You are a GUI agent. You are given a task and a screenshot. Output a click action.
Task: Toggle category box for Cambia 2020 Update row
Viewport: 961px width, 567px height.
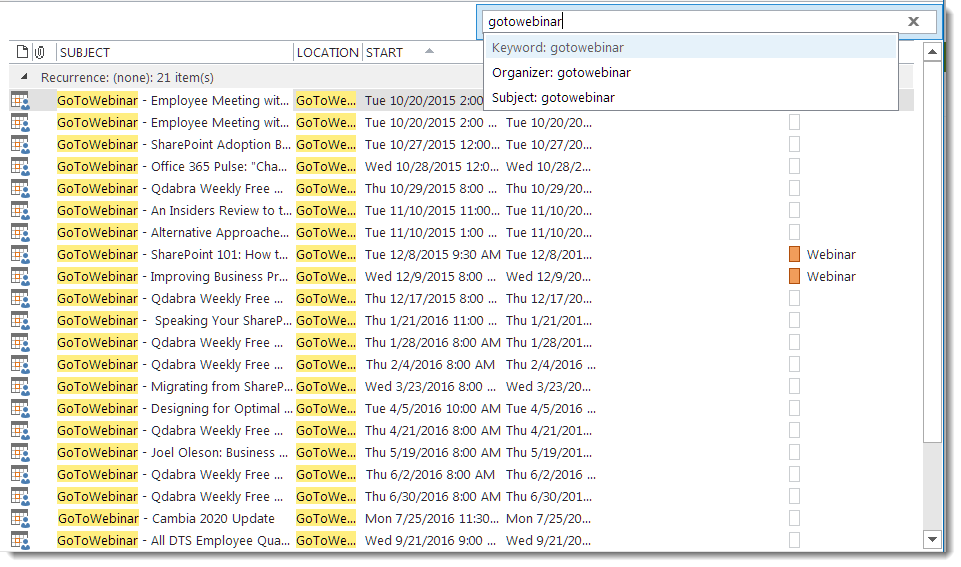794,519
